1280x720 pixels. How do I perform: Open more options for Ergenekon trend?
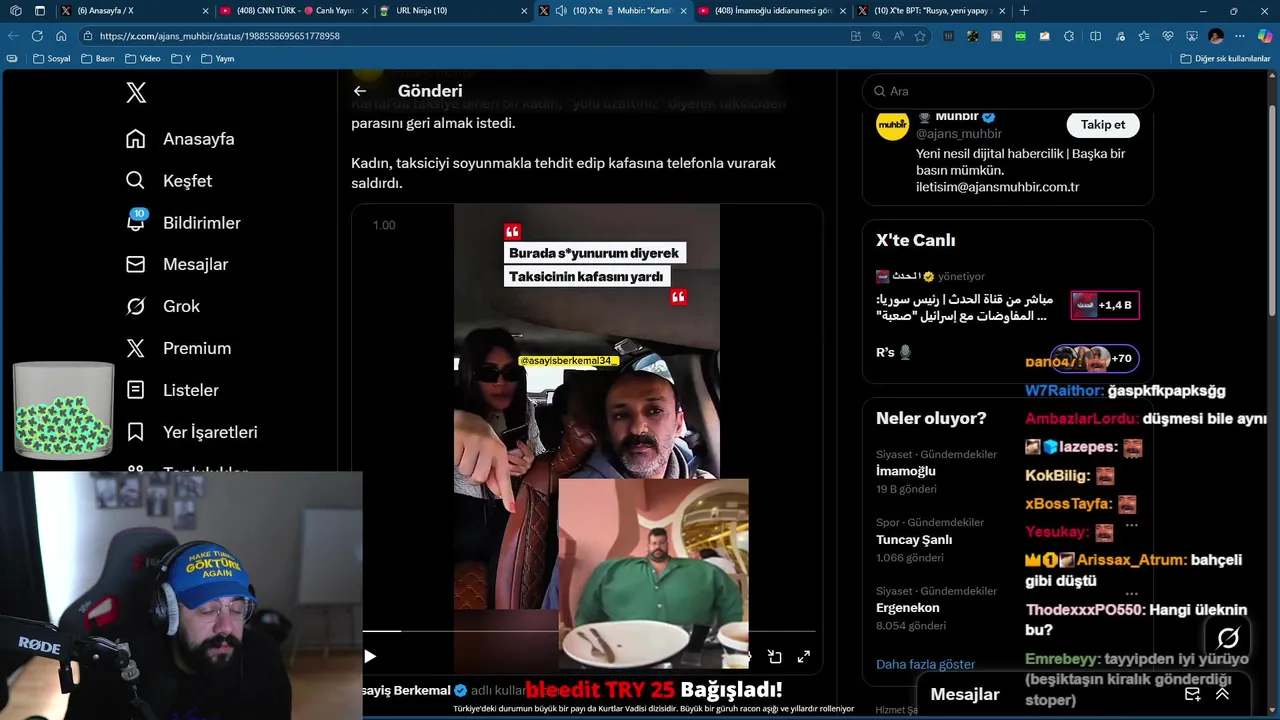(x=1131, y=593)
